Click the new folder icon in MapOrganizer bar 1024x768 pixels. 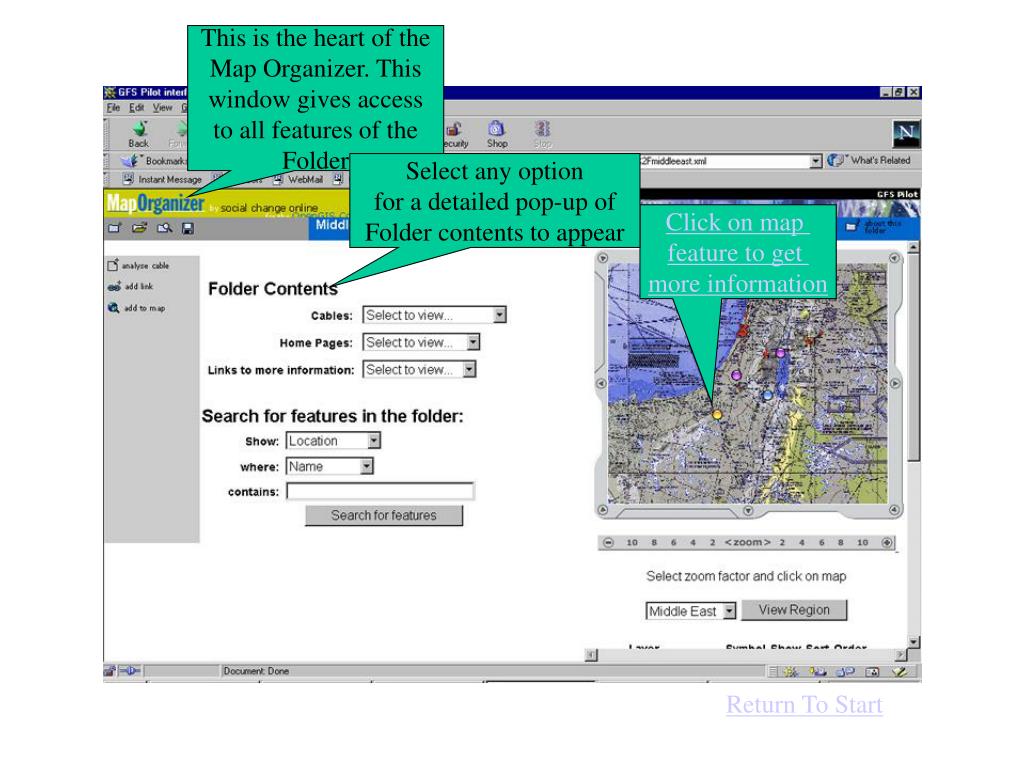[x=115, y=228]
